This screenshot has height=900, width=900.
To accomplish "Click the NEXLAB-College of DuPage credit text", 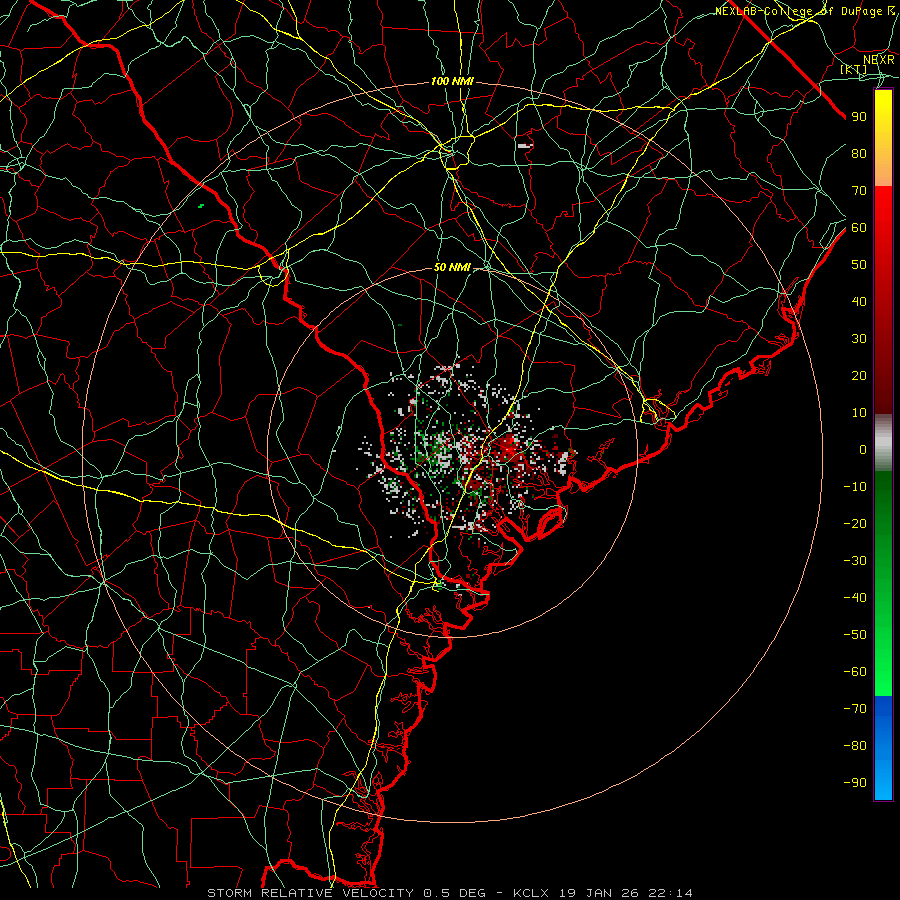I will (x=806, y=11).
